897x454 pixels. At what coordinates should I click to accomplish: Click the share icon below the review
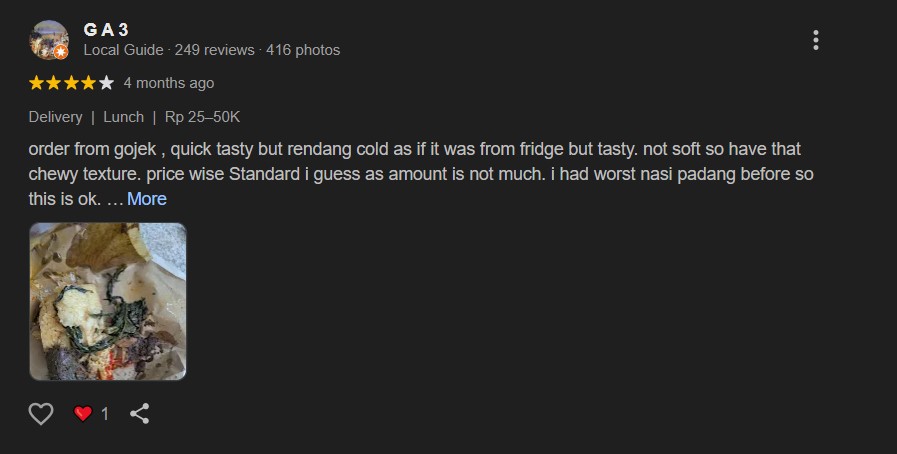coord(140,413)
